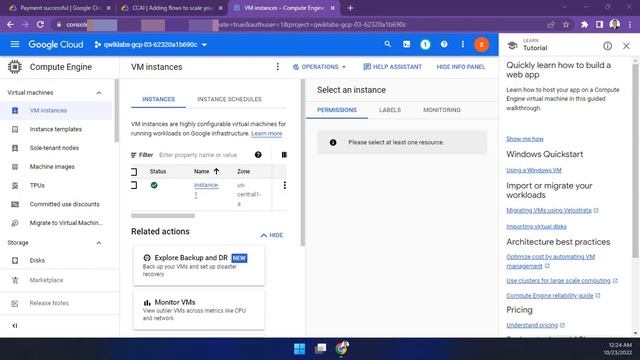The width and height of the screenshot is (640, 360).
Task: Click the Learn more link
Action: 267,133
